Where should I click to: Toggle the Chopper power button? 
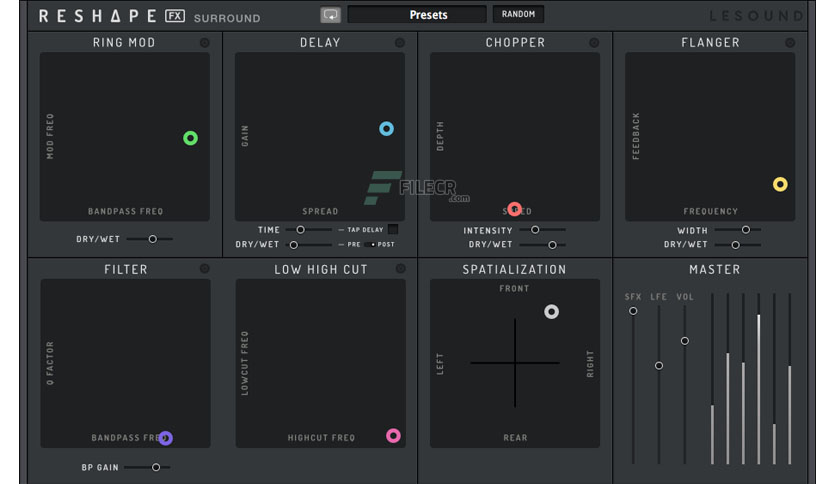click(x=594, y=43)
